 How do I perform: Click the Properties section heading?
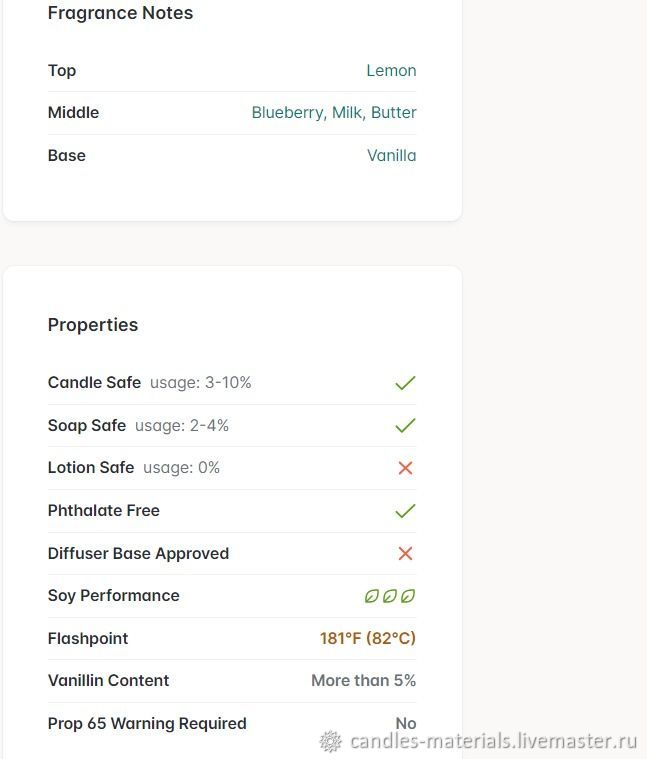click(93, 325)
